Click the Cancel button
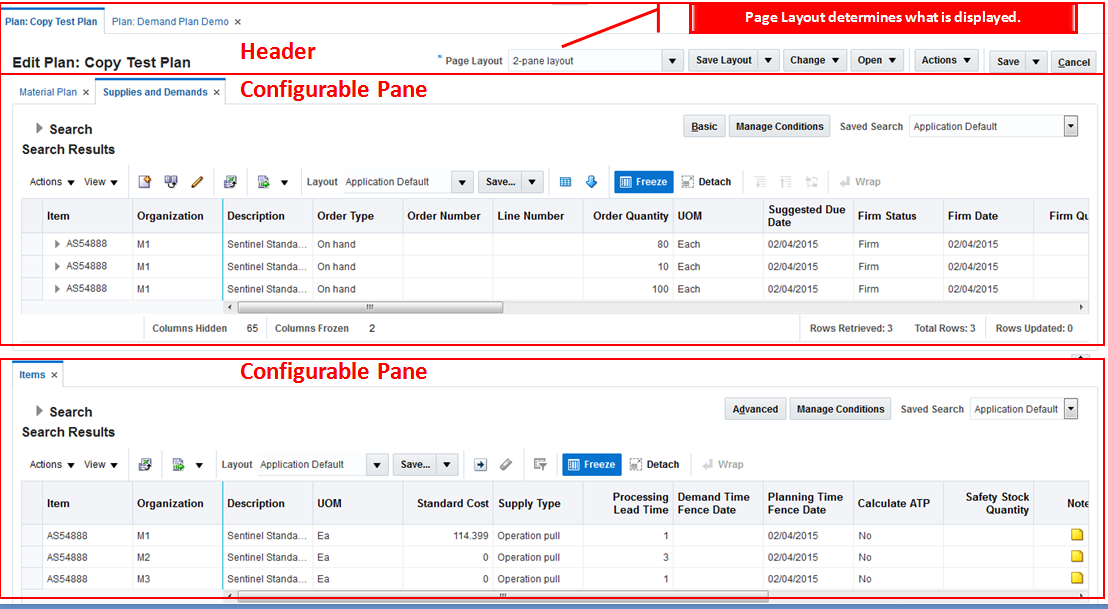The width and height of the screenshot is (1108, 609). click(x=1073, y=62)
